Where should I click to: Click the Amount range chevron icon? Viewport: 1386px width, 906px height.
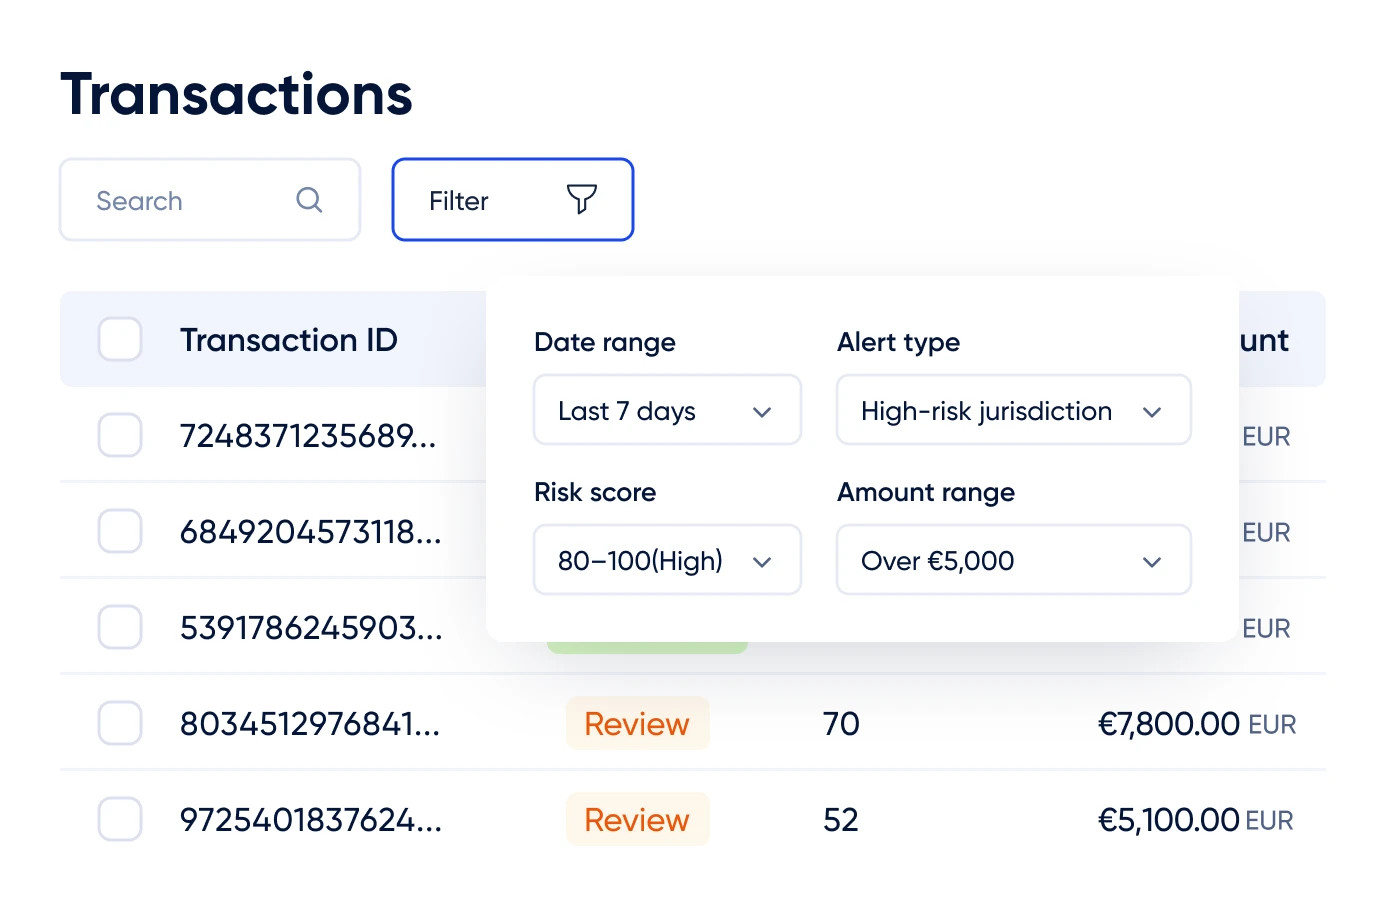coord(1151,560)
